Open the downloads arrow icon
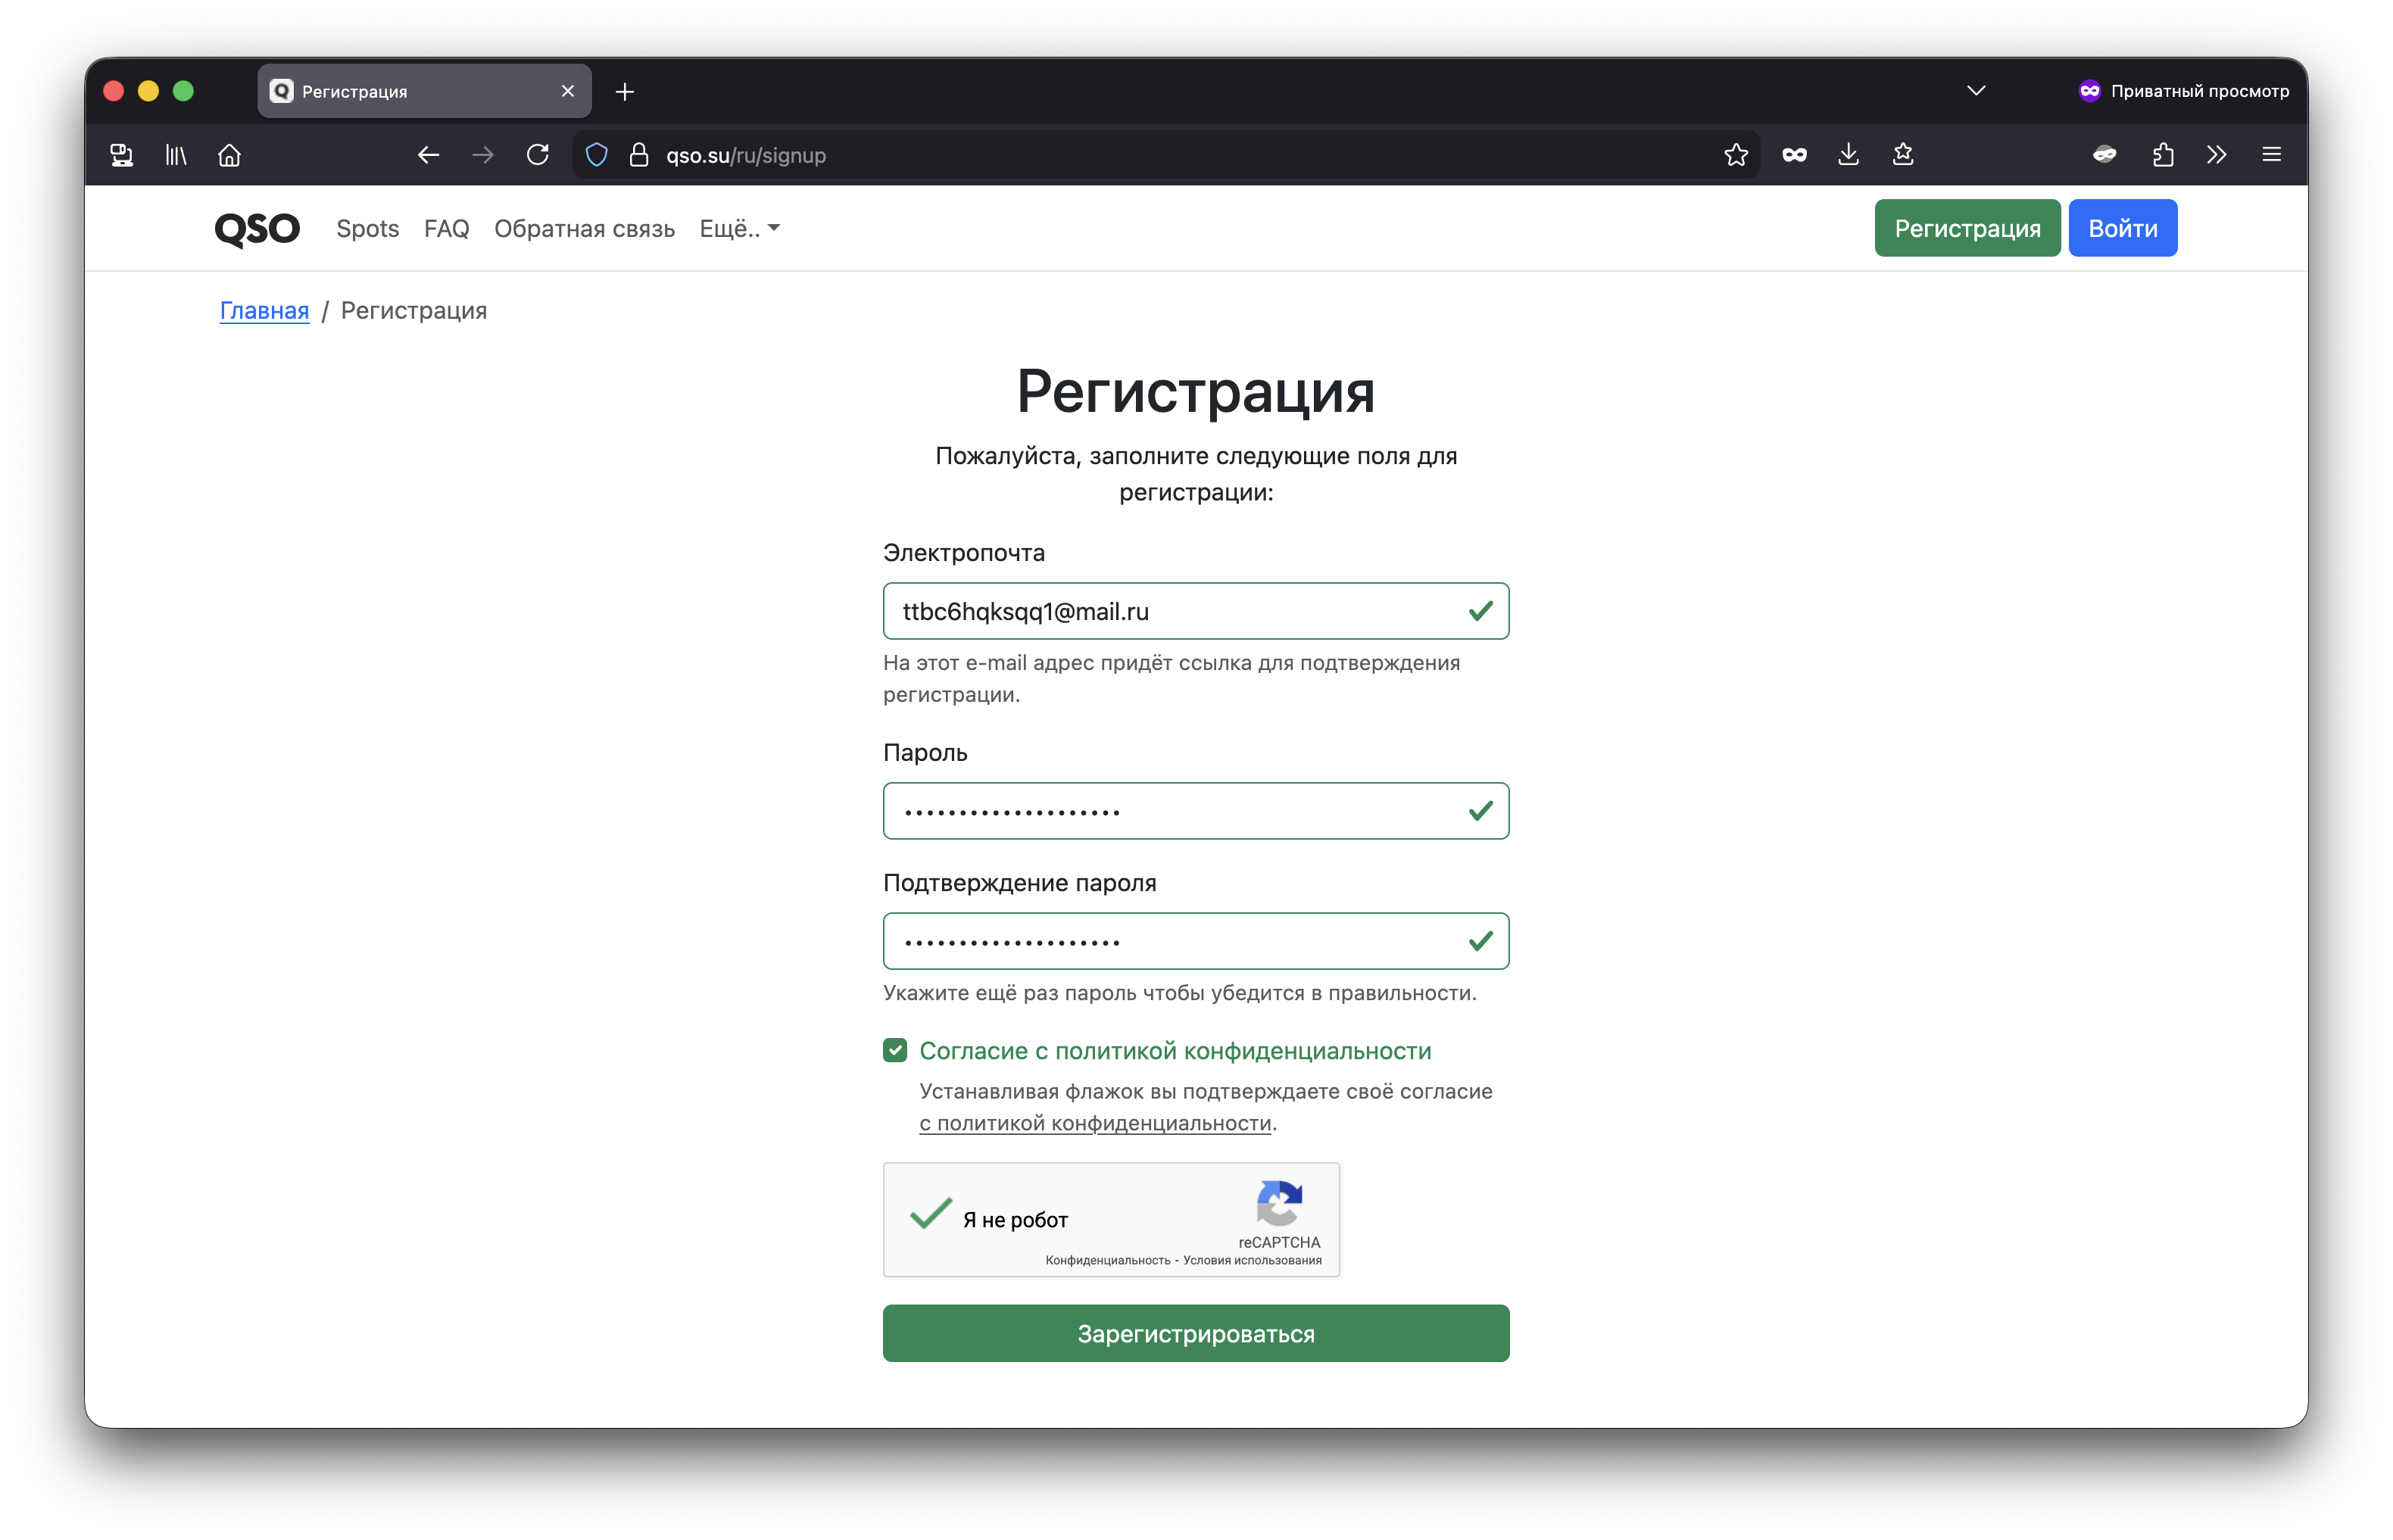 [x=1848, y=155]
